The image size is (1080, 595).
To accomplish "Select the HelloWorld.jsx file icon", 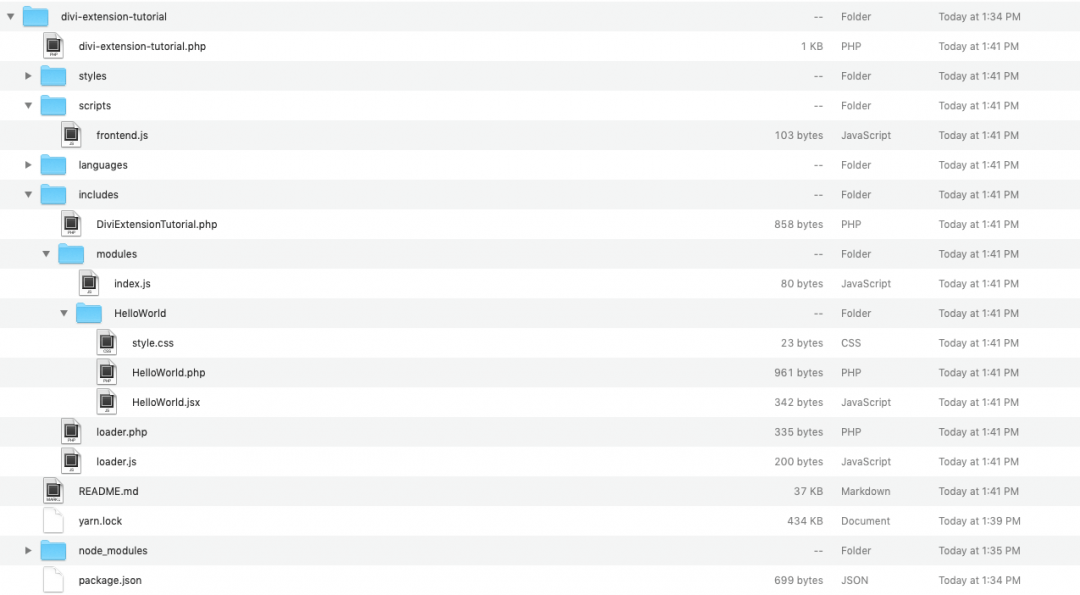I will click(x=107, y=401).
